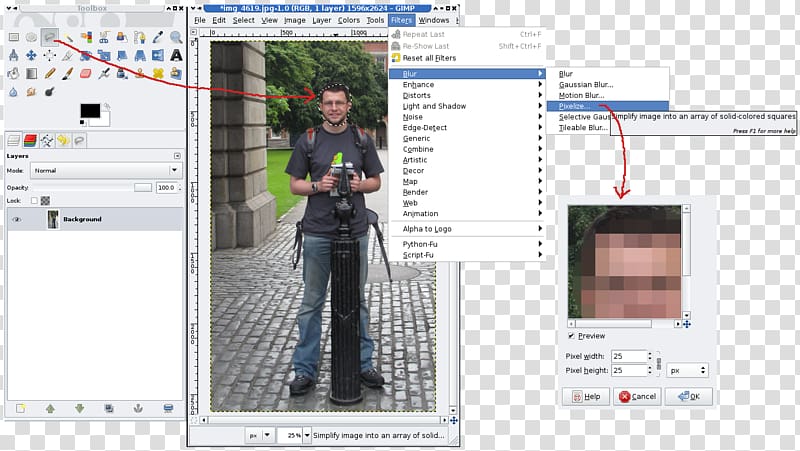Switch to the Paths tab
This screenshot has height=451, width=800.
(47, 140)
